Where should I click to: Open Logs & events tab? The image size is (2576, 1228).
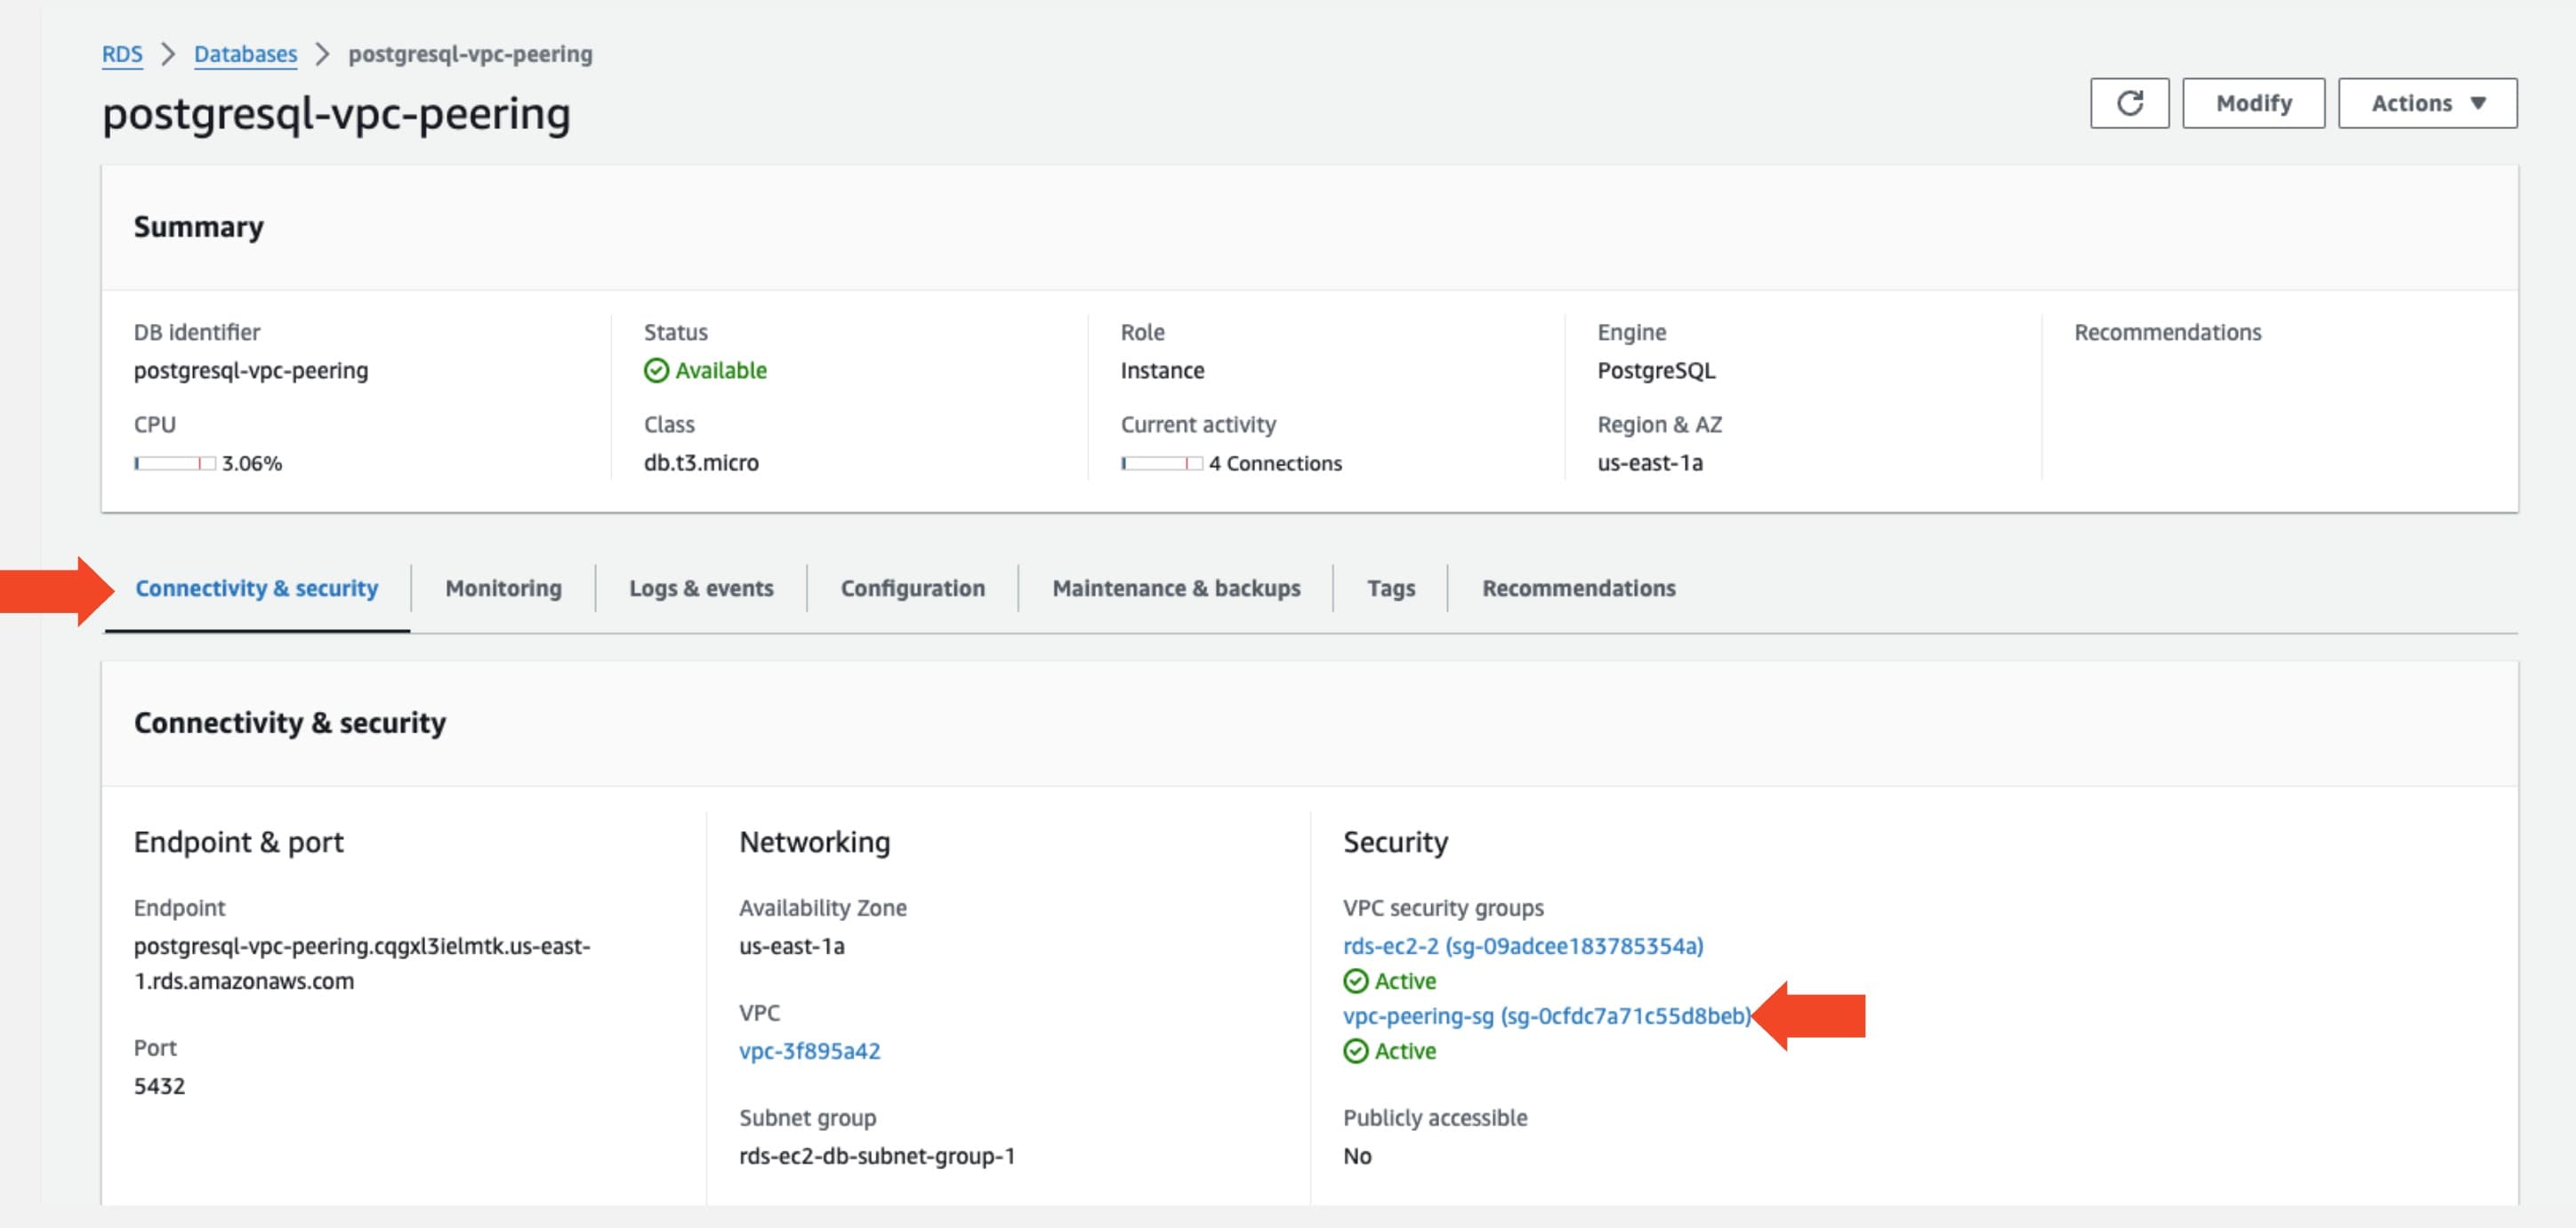700,586
